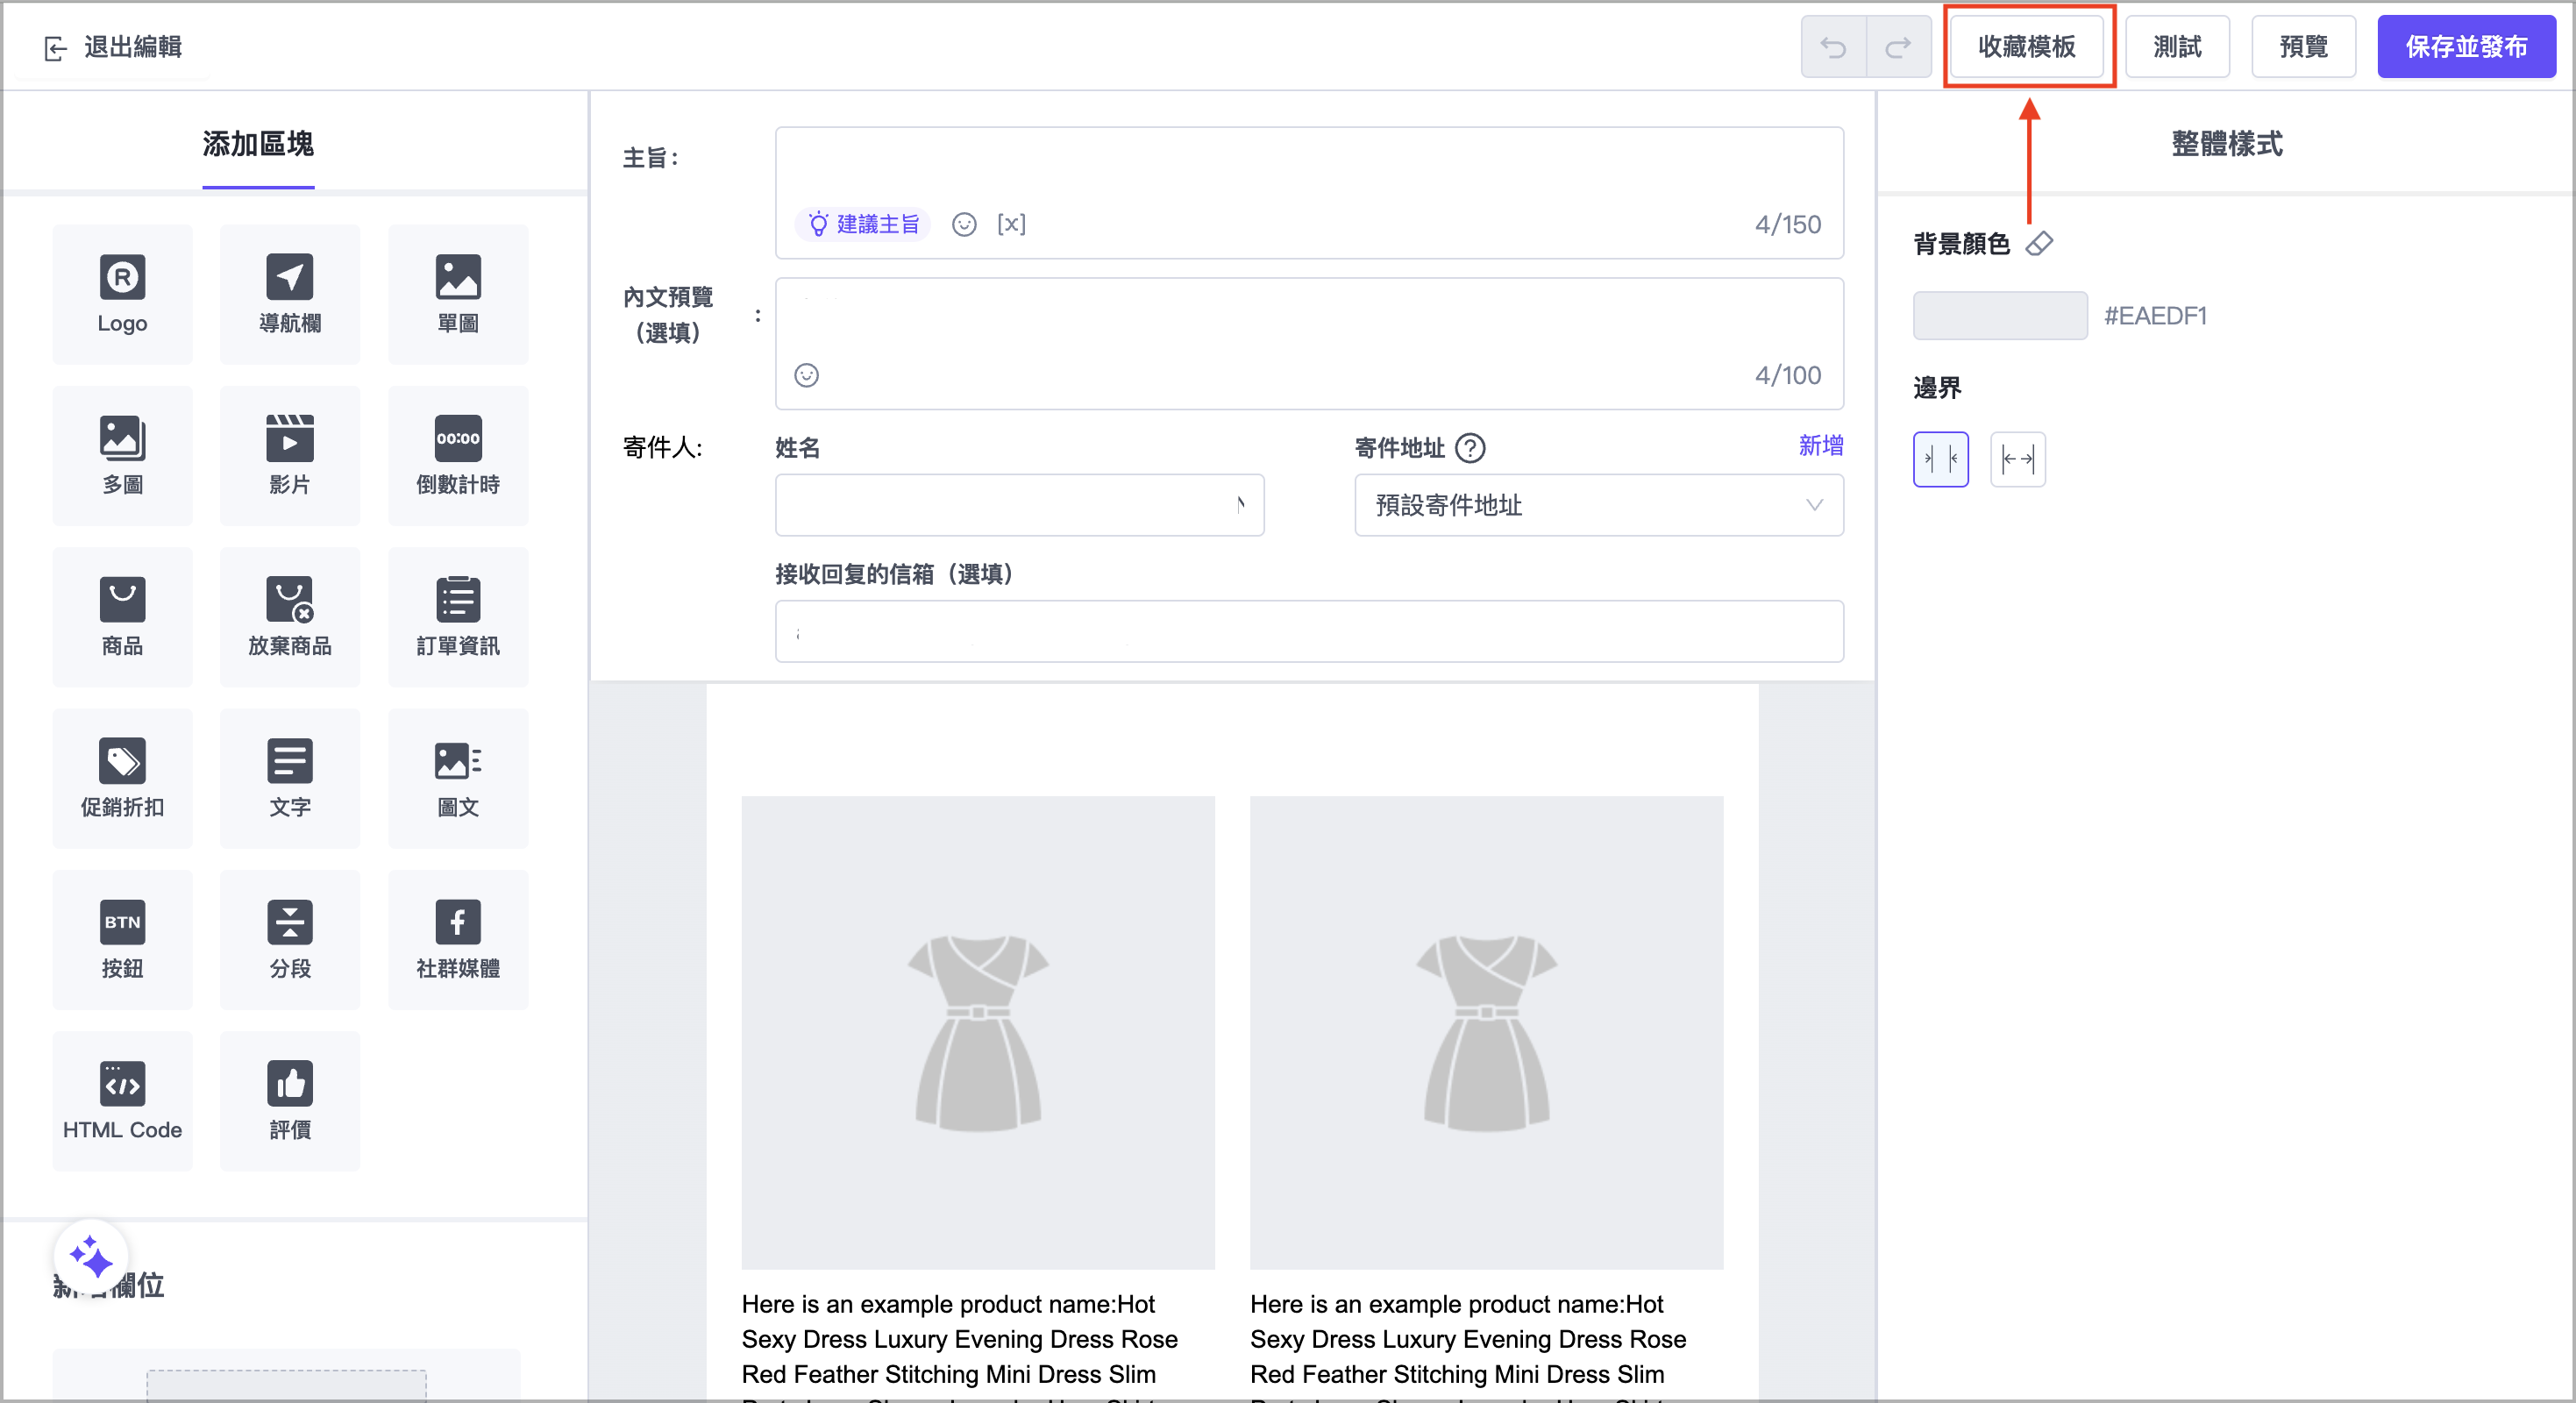
Task: Open emoji picker in subject field
Action: click(963, 224)
